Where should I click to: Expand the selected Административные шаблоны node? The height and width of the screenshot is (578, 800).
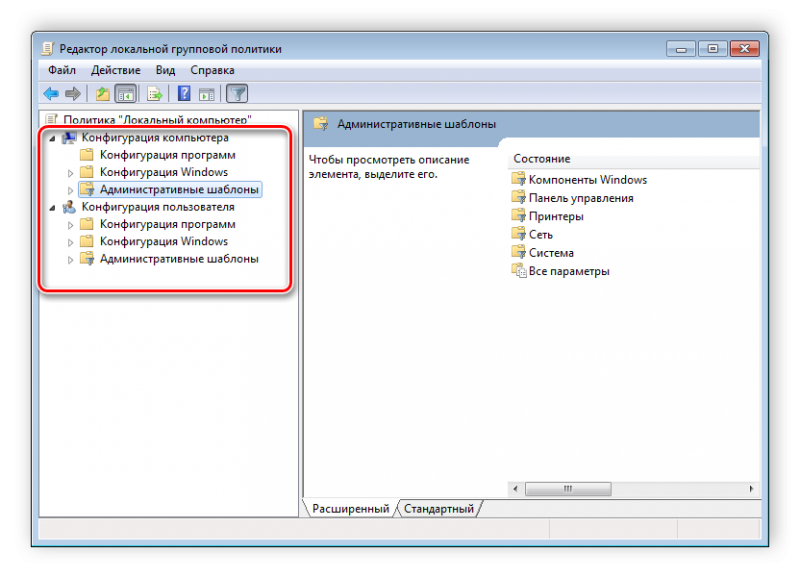[x=70, y=190]
